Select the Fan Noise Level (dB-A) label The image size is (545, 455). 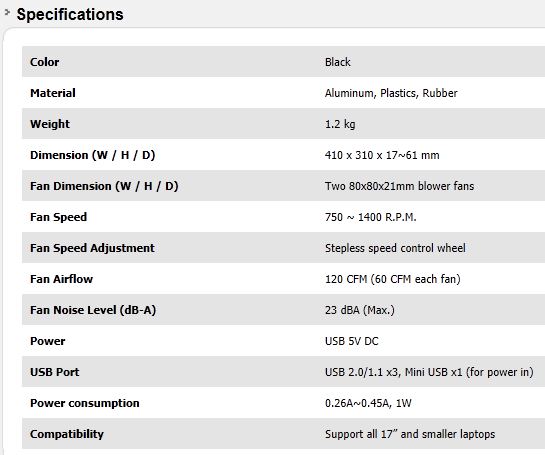click(93, 310)
